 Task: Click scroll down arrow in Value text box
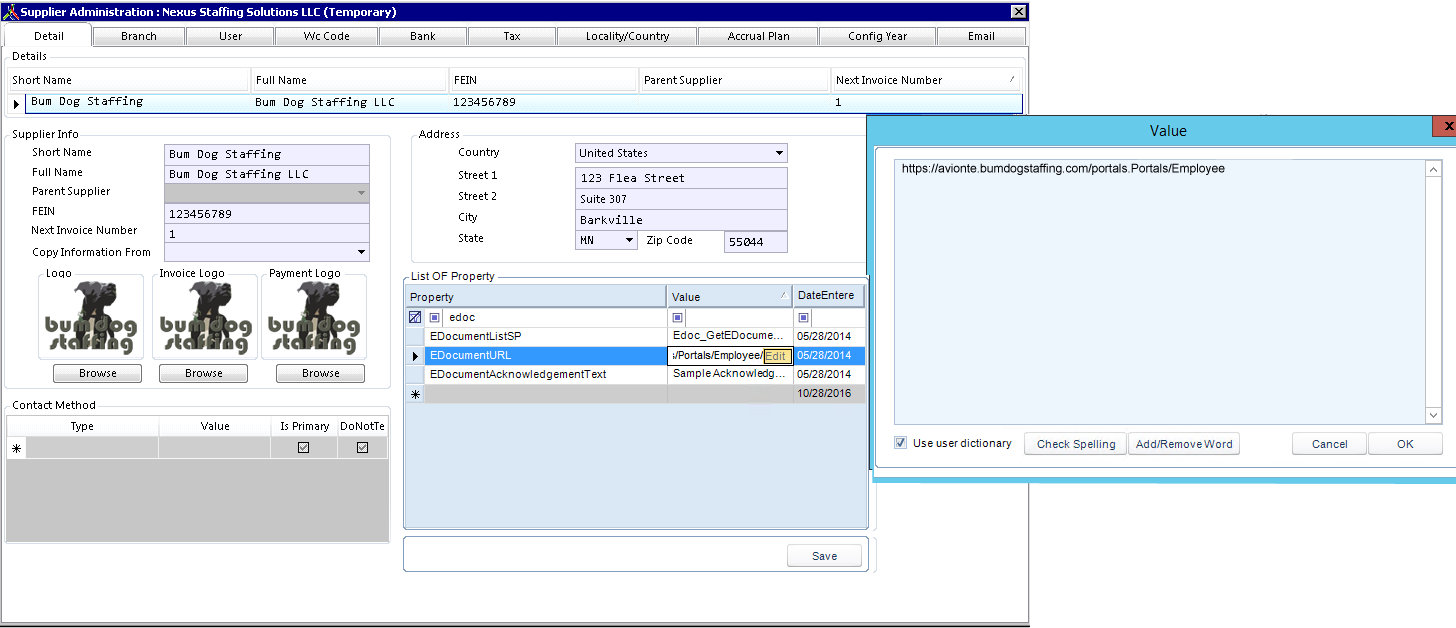1433,415
